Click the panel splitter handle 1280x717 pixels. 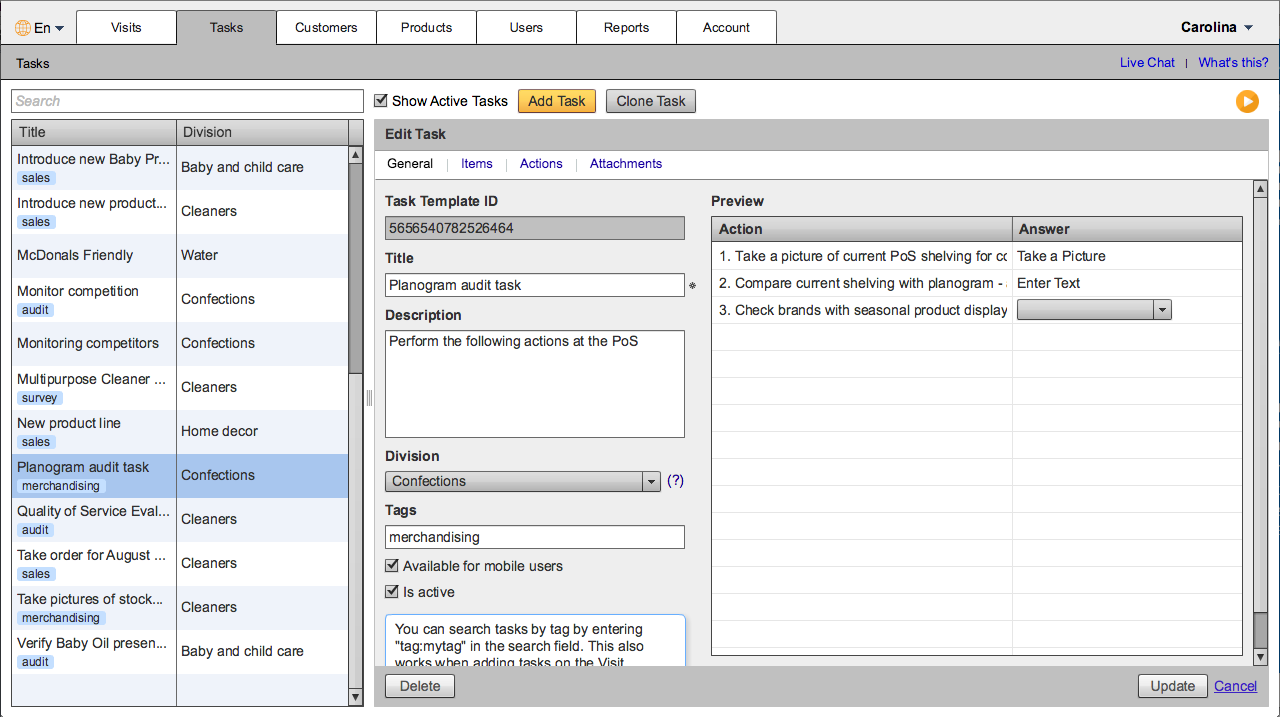click(369, 398)
